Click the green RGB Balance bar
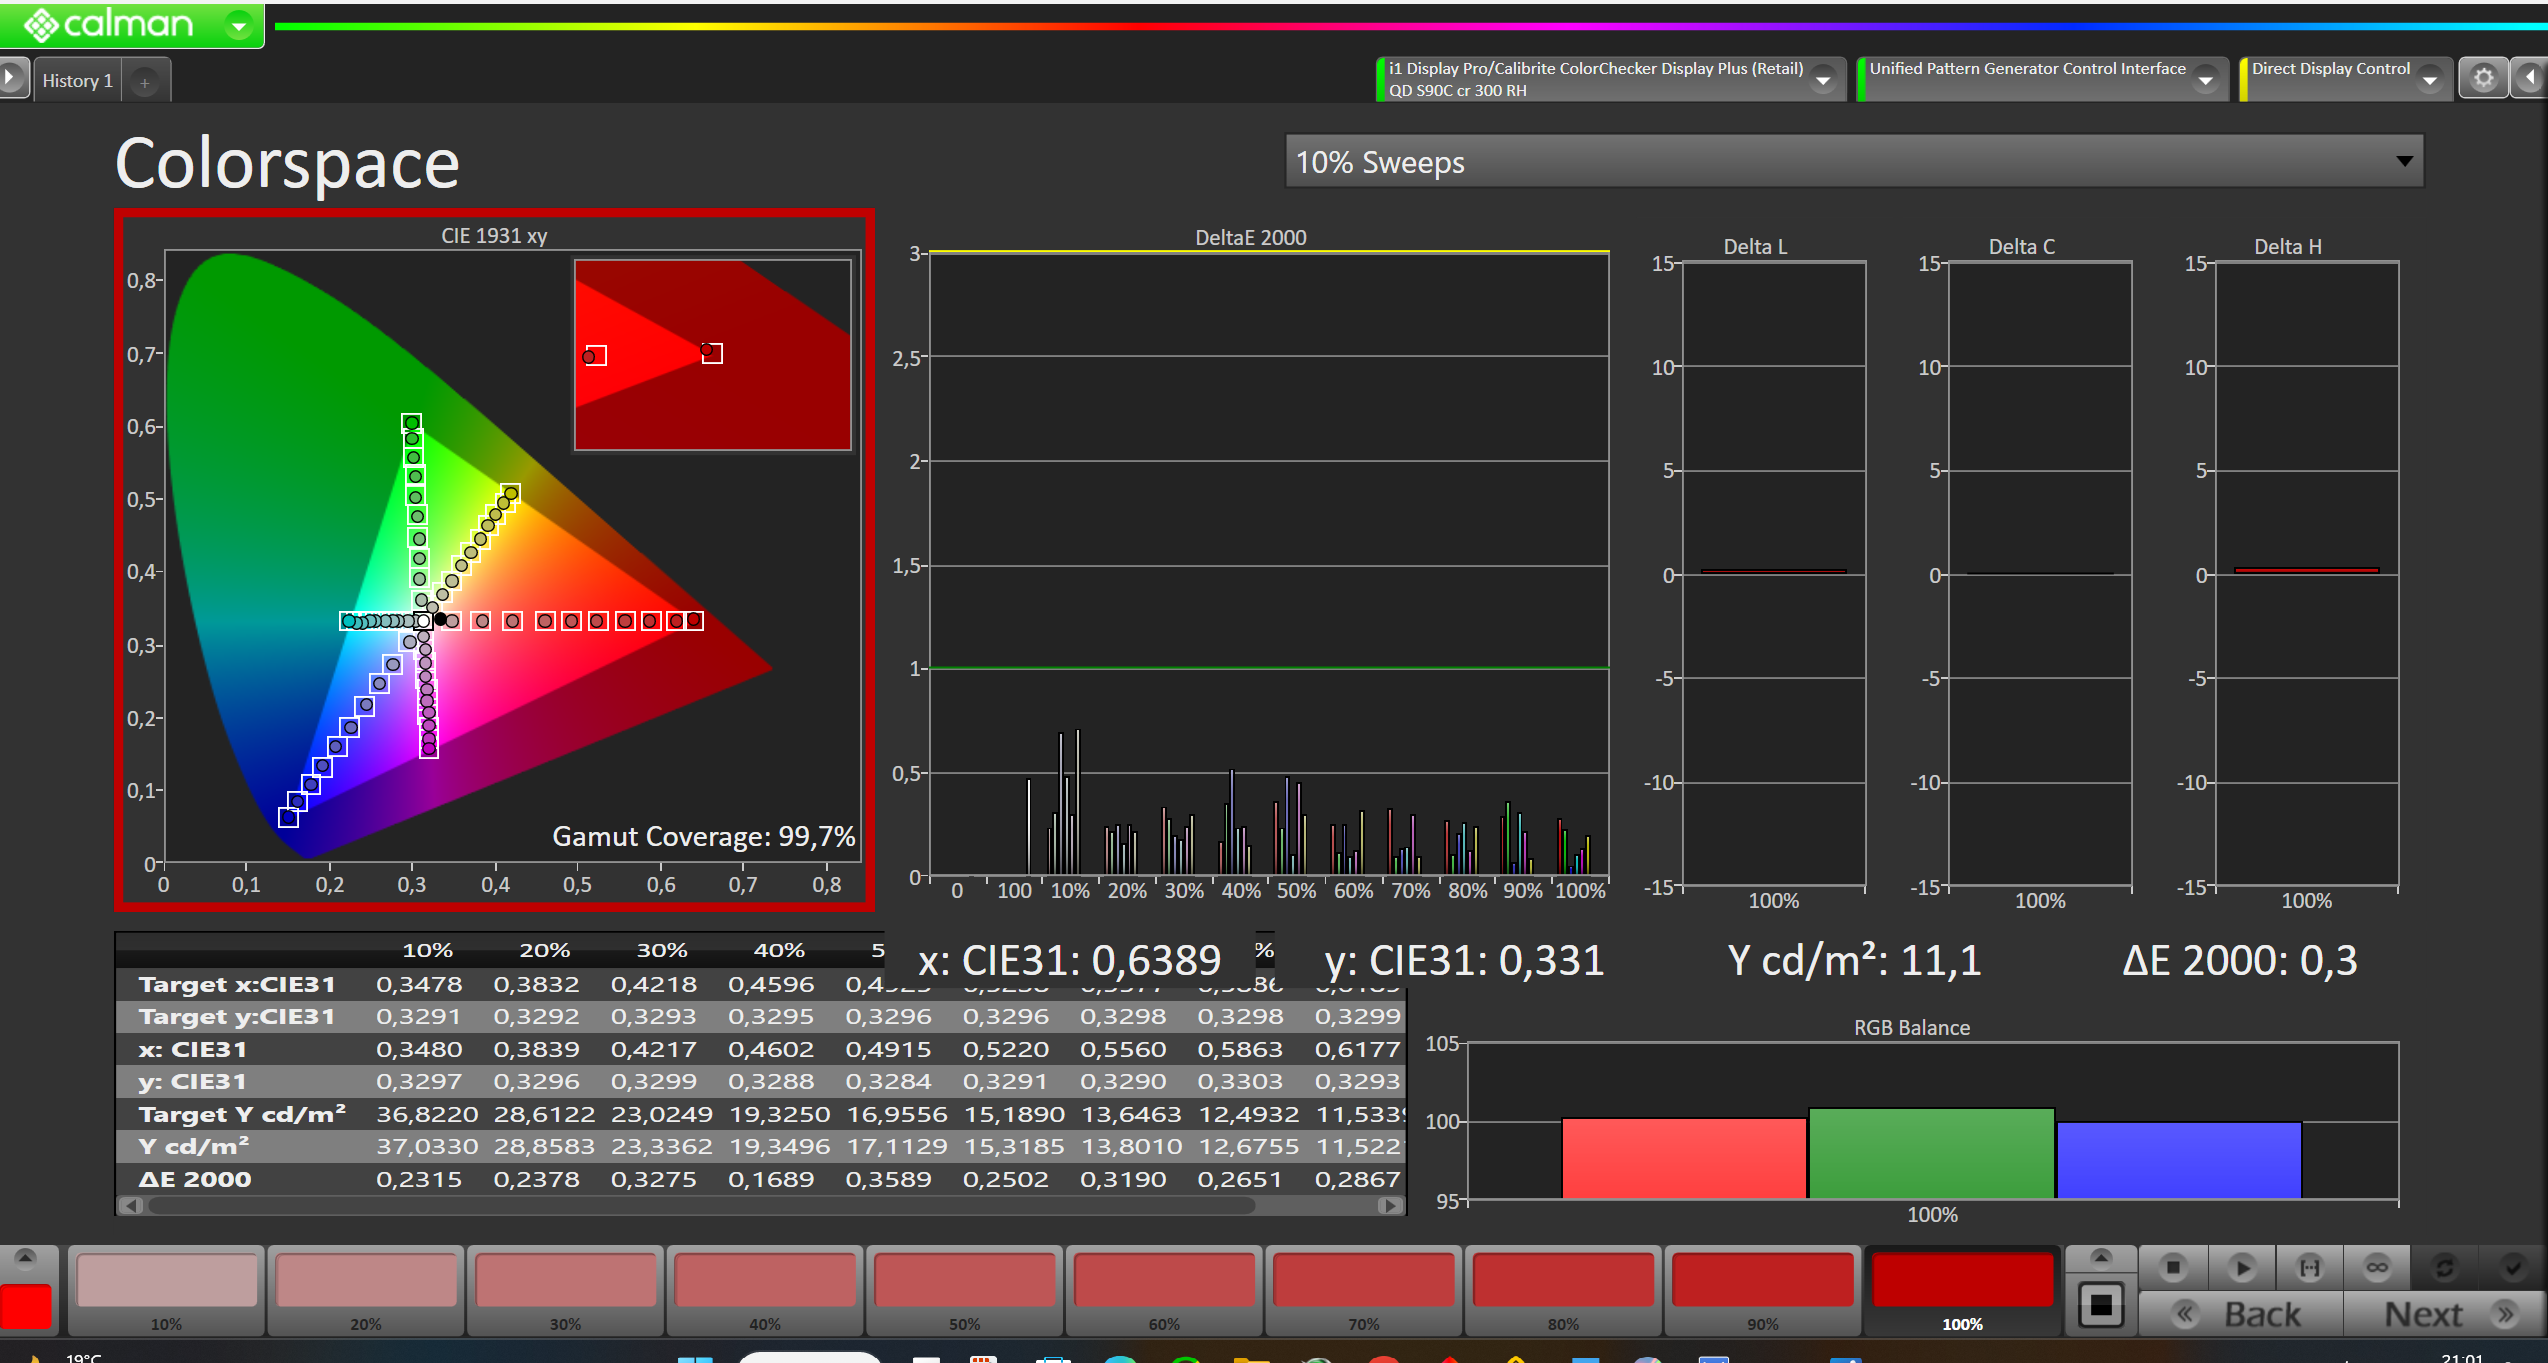 (1931, 1153)
